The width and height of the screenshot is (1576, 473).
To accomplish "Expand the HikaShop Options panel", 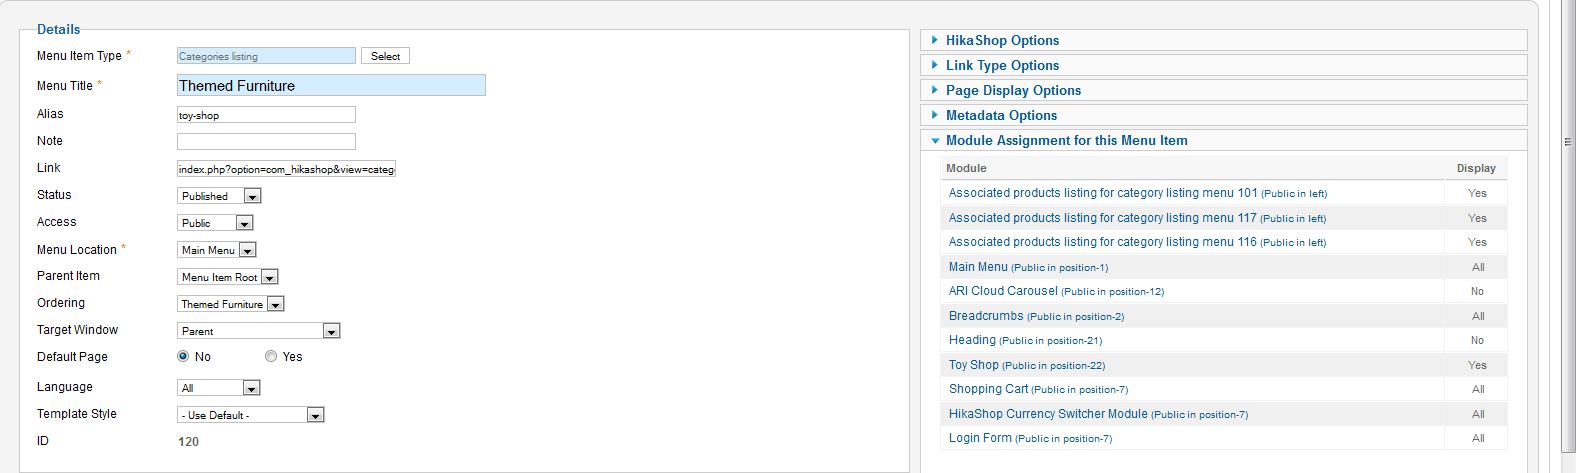I will pos(1002,41).
